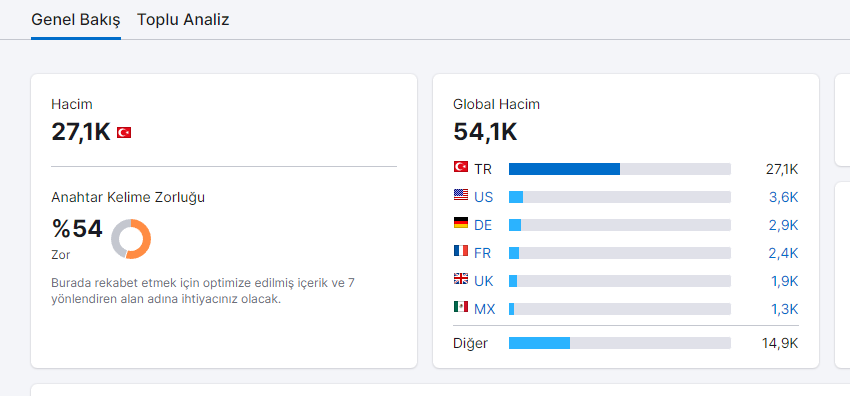Click the dark blue TR volume bar
Screen dimensions: 850x396
point(564,169)
